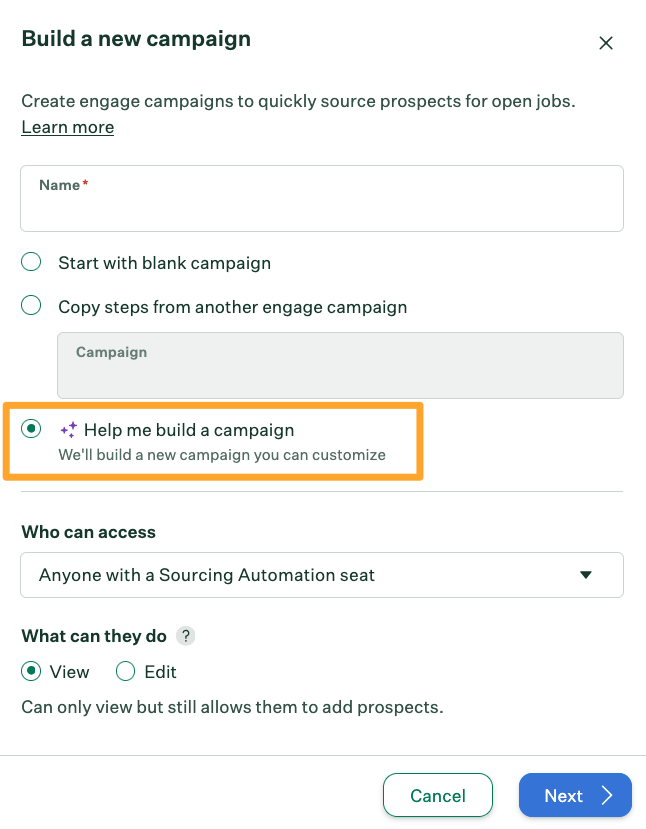Open the Sourcing Automation seat access dropdown

click(x=321, y=575)
